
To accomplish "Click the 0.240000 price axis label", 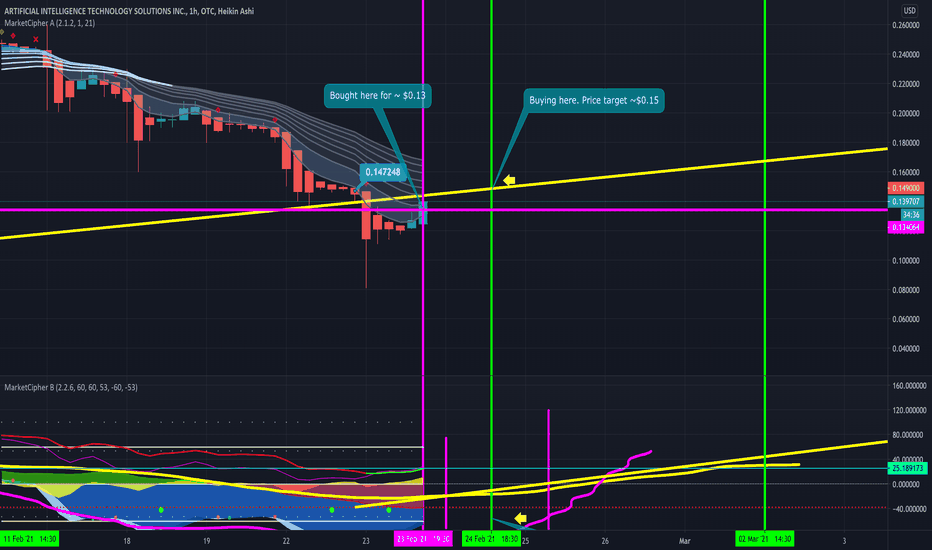I will click(905, 55).
